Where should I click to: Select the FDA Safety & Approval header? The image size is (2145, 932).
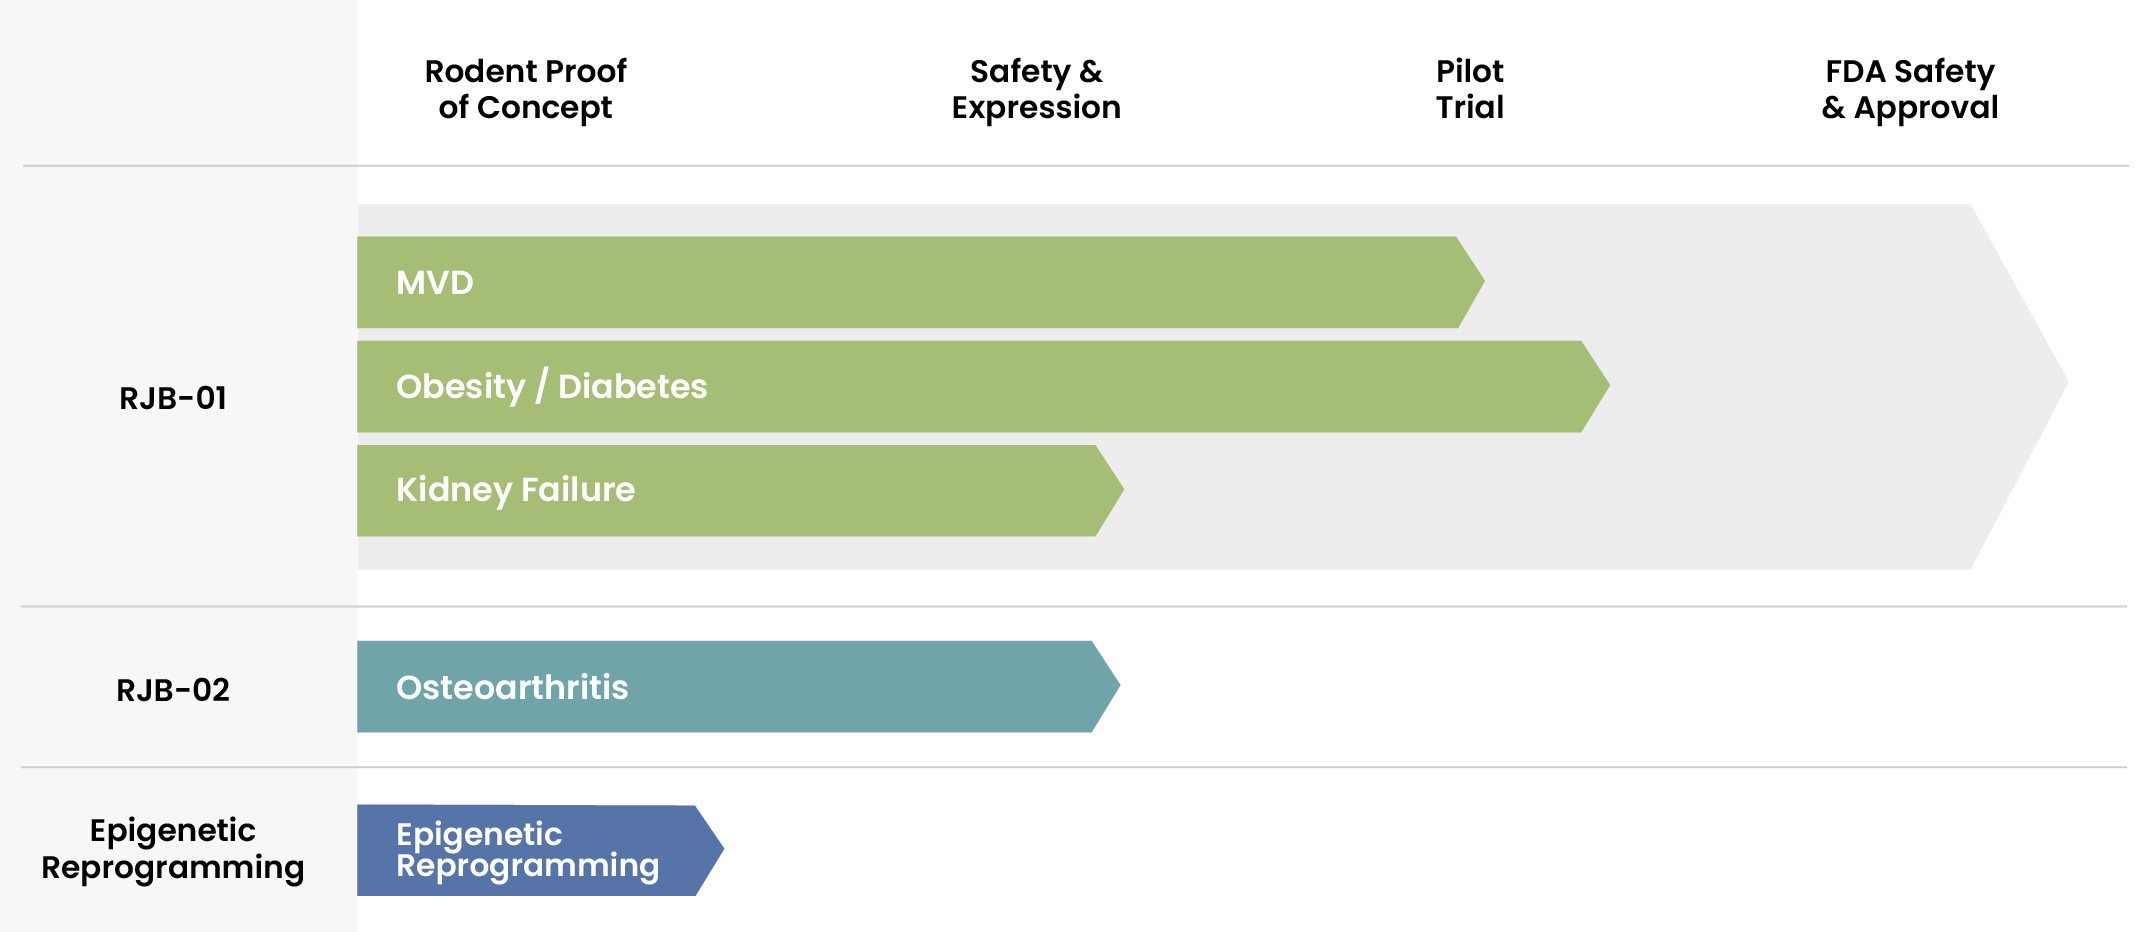1909,89
